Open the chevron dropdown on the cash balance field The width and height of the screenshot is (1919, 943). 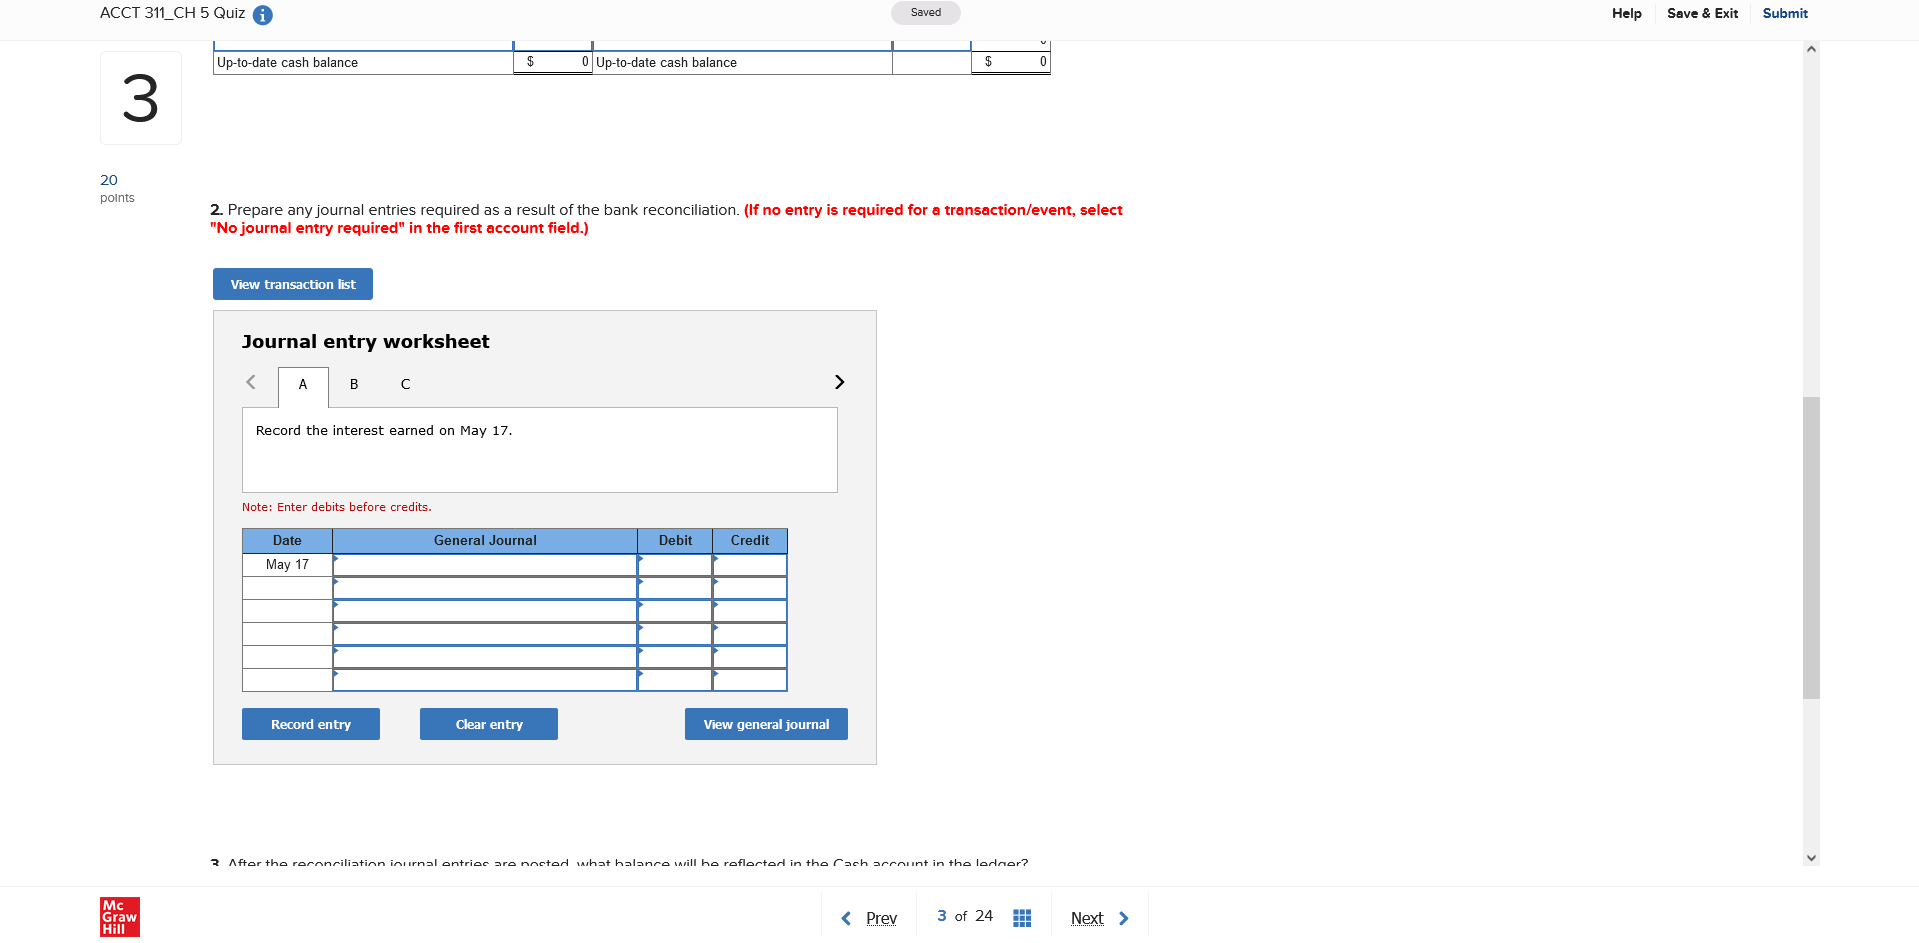coord(1044,41)
